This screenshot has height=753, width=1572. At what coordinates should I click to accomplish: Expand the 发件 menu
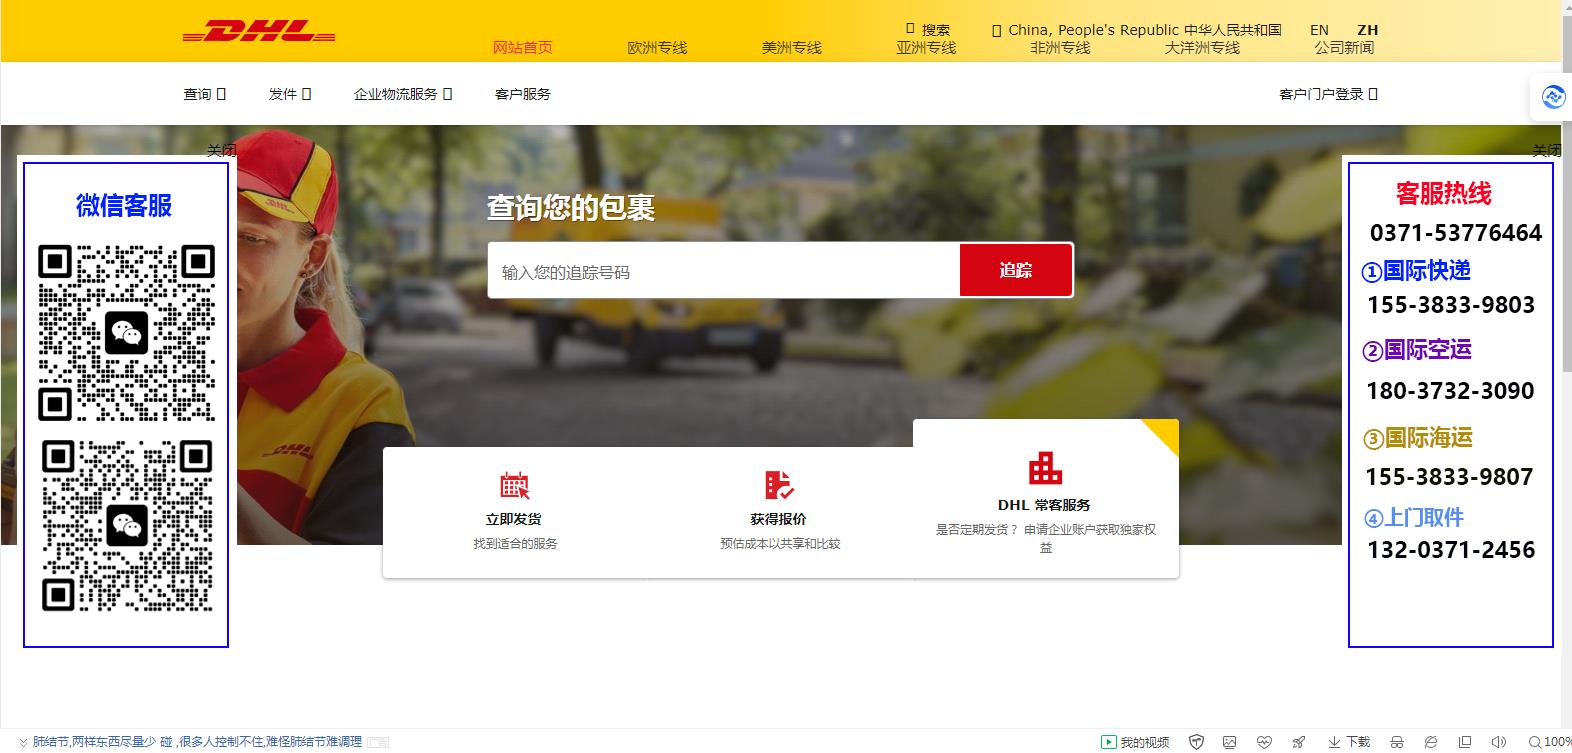(x=290, y=94)
